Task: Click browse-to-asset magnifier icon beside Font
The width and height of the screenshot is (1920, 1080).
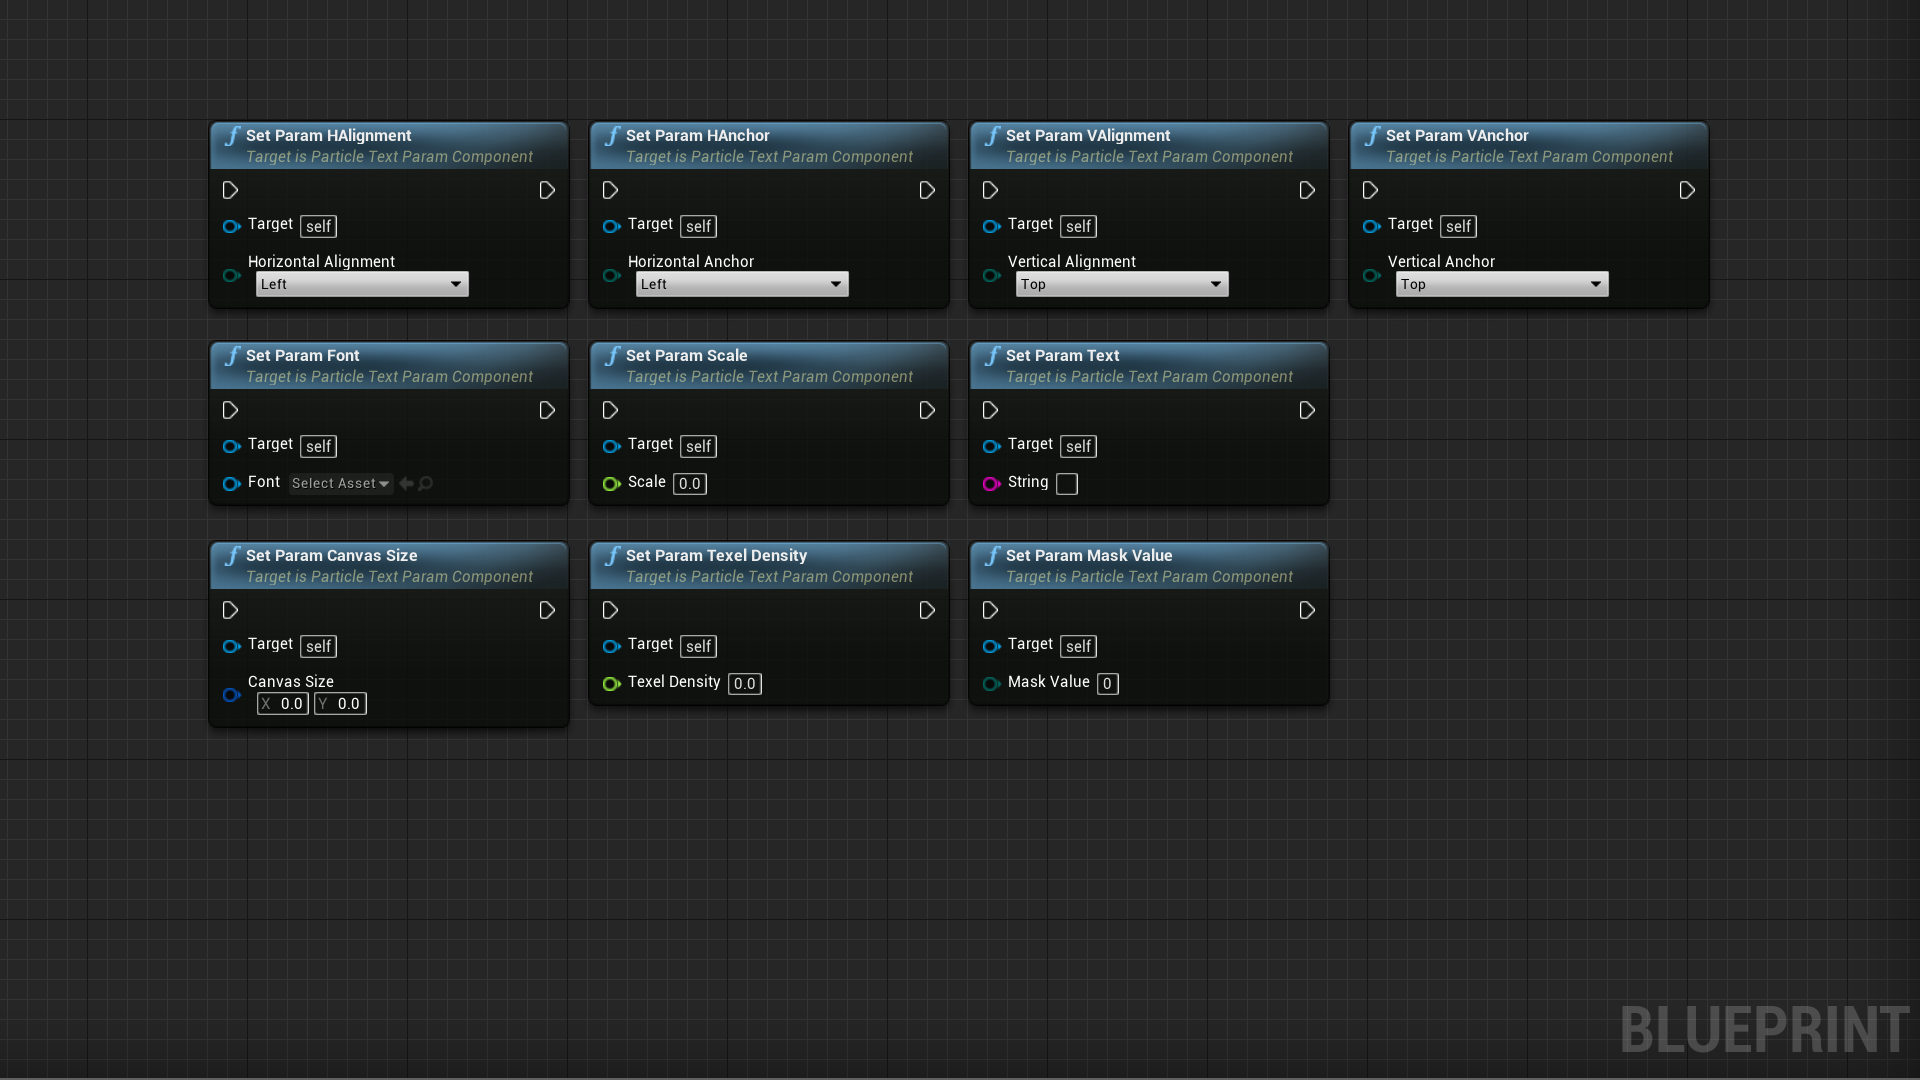Action: point(426,484)
